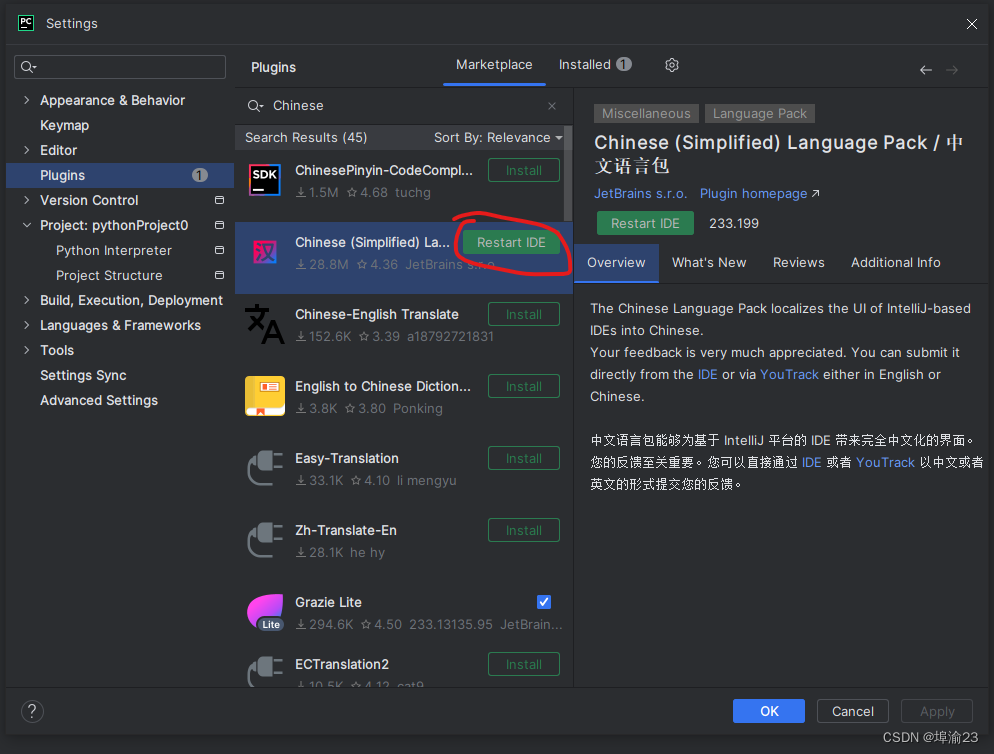Expand the Editor settings group
994x754 pixels.
tap(27, 150)
